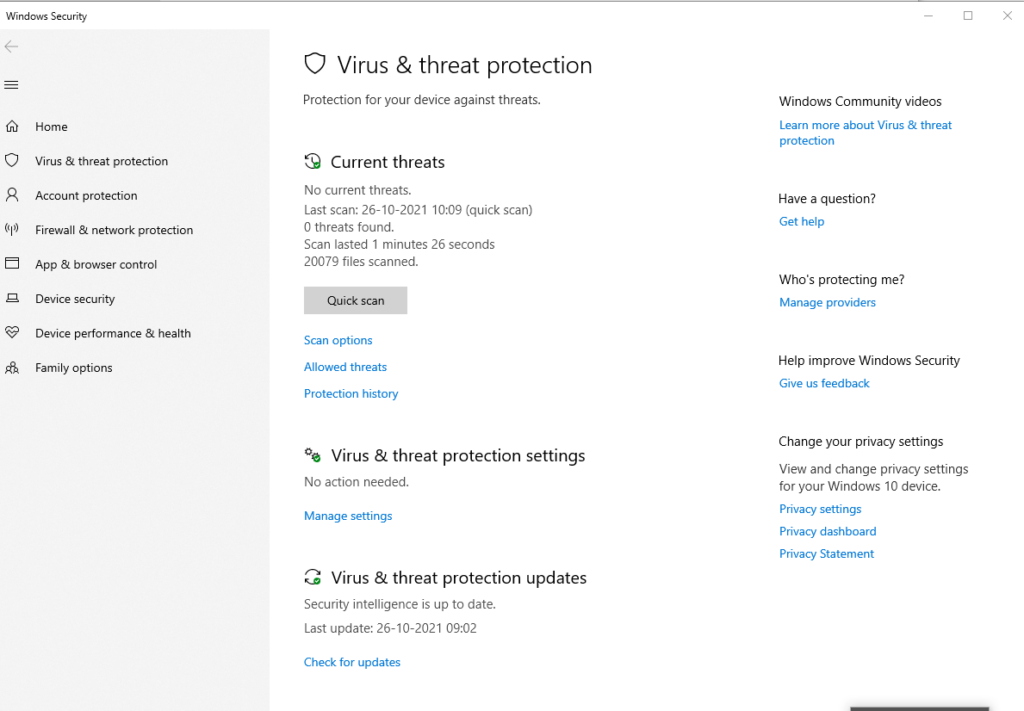Click Give us feedback link
This screenshot has height=711, width=1024.
coord(824,383)
